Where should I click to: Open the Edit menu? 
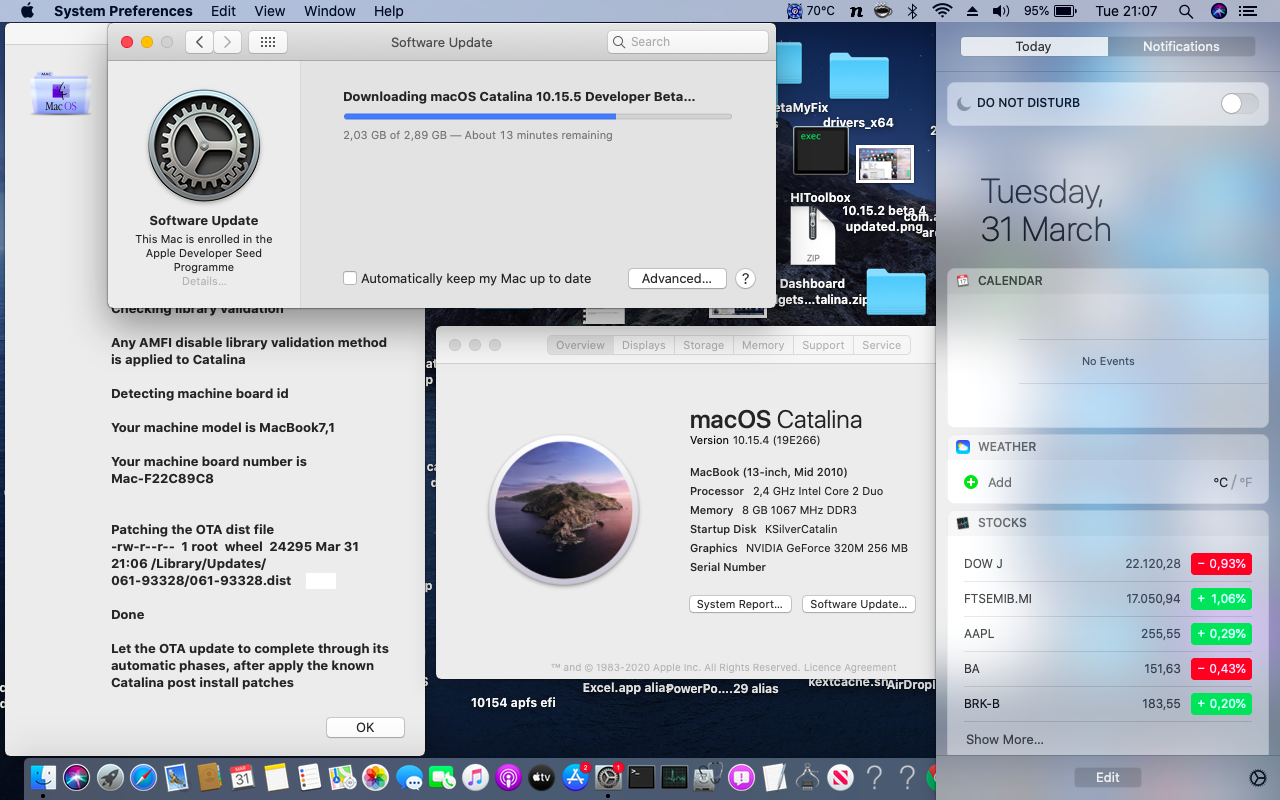tap(223, 11)
